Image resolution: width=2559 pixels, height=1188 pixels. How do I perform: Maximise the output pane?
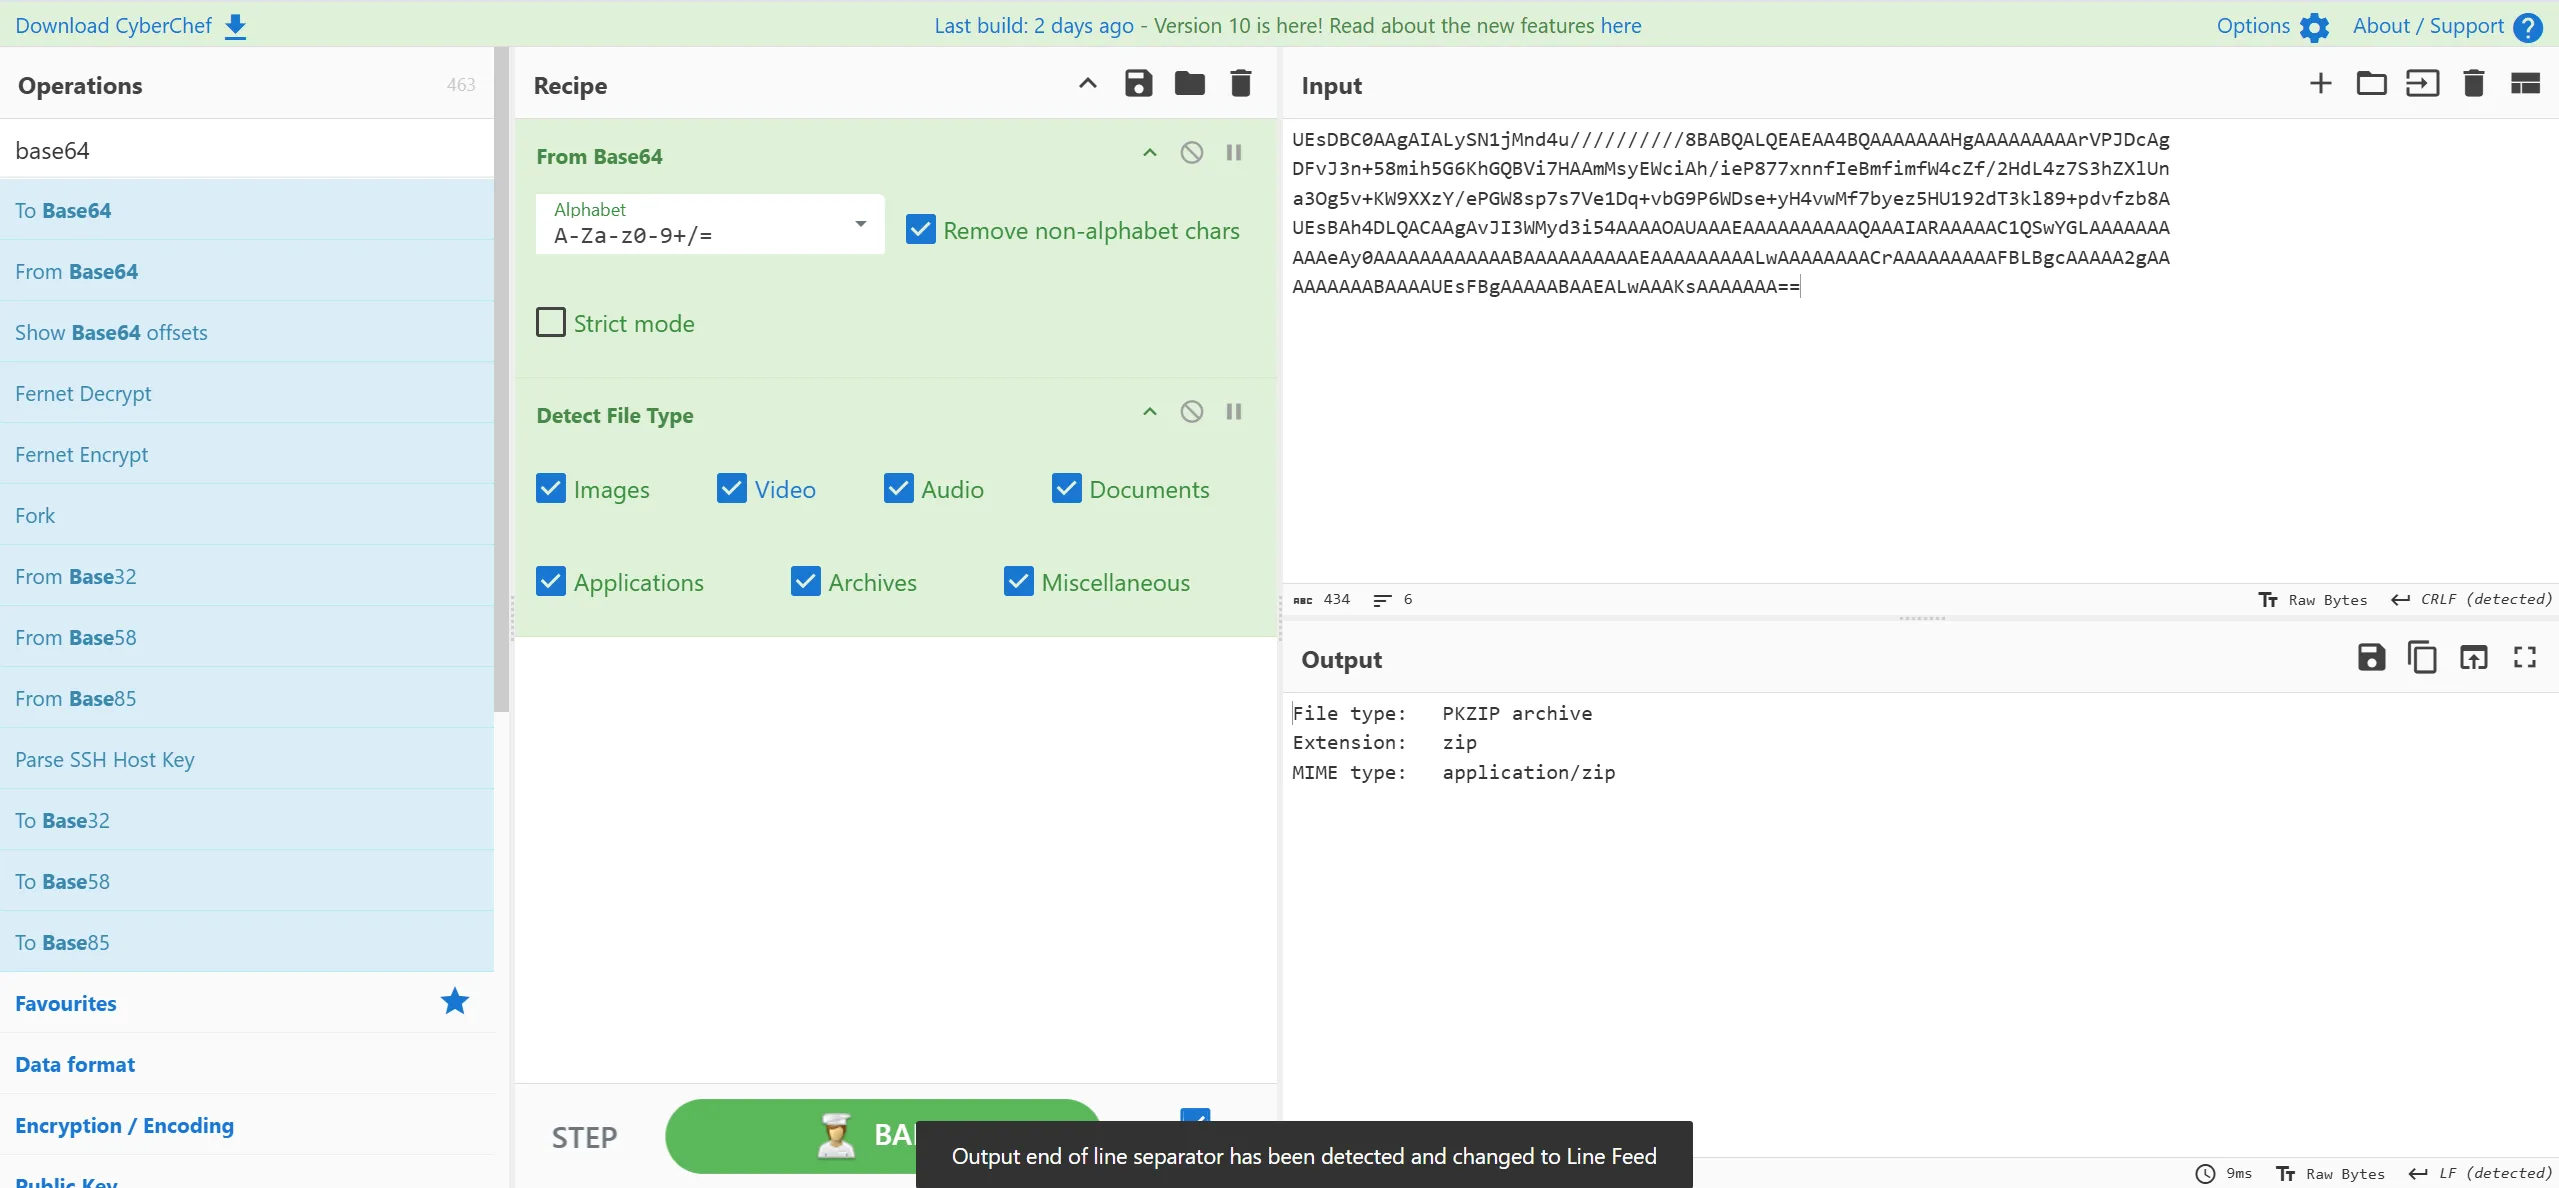pyautogui.click(x=2524, y=658)
